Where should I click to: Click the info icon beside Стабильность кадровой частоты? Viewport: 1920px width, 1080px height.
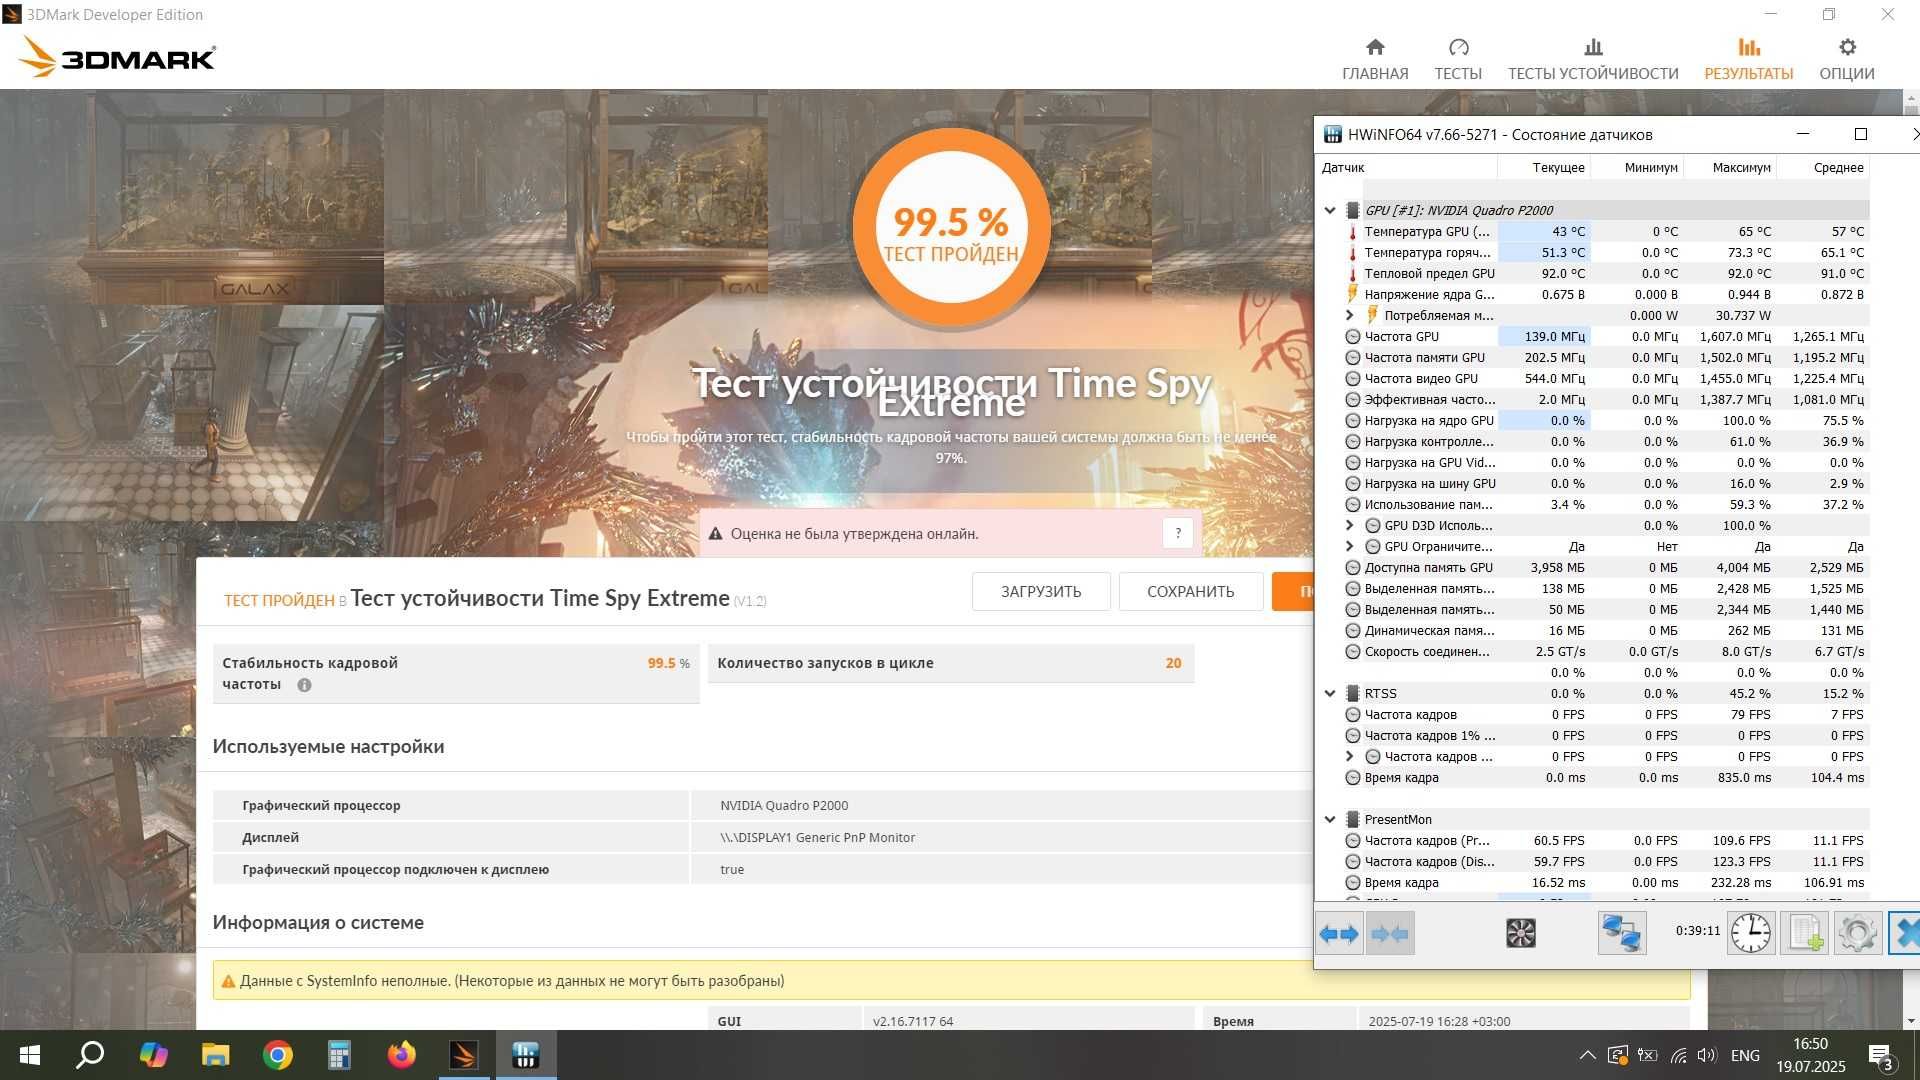(304, 685)
